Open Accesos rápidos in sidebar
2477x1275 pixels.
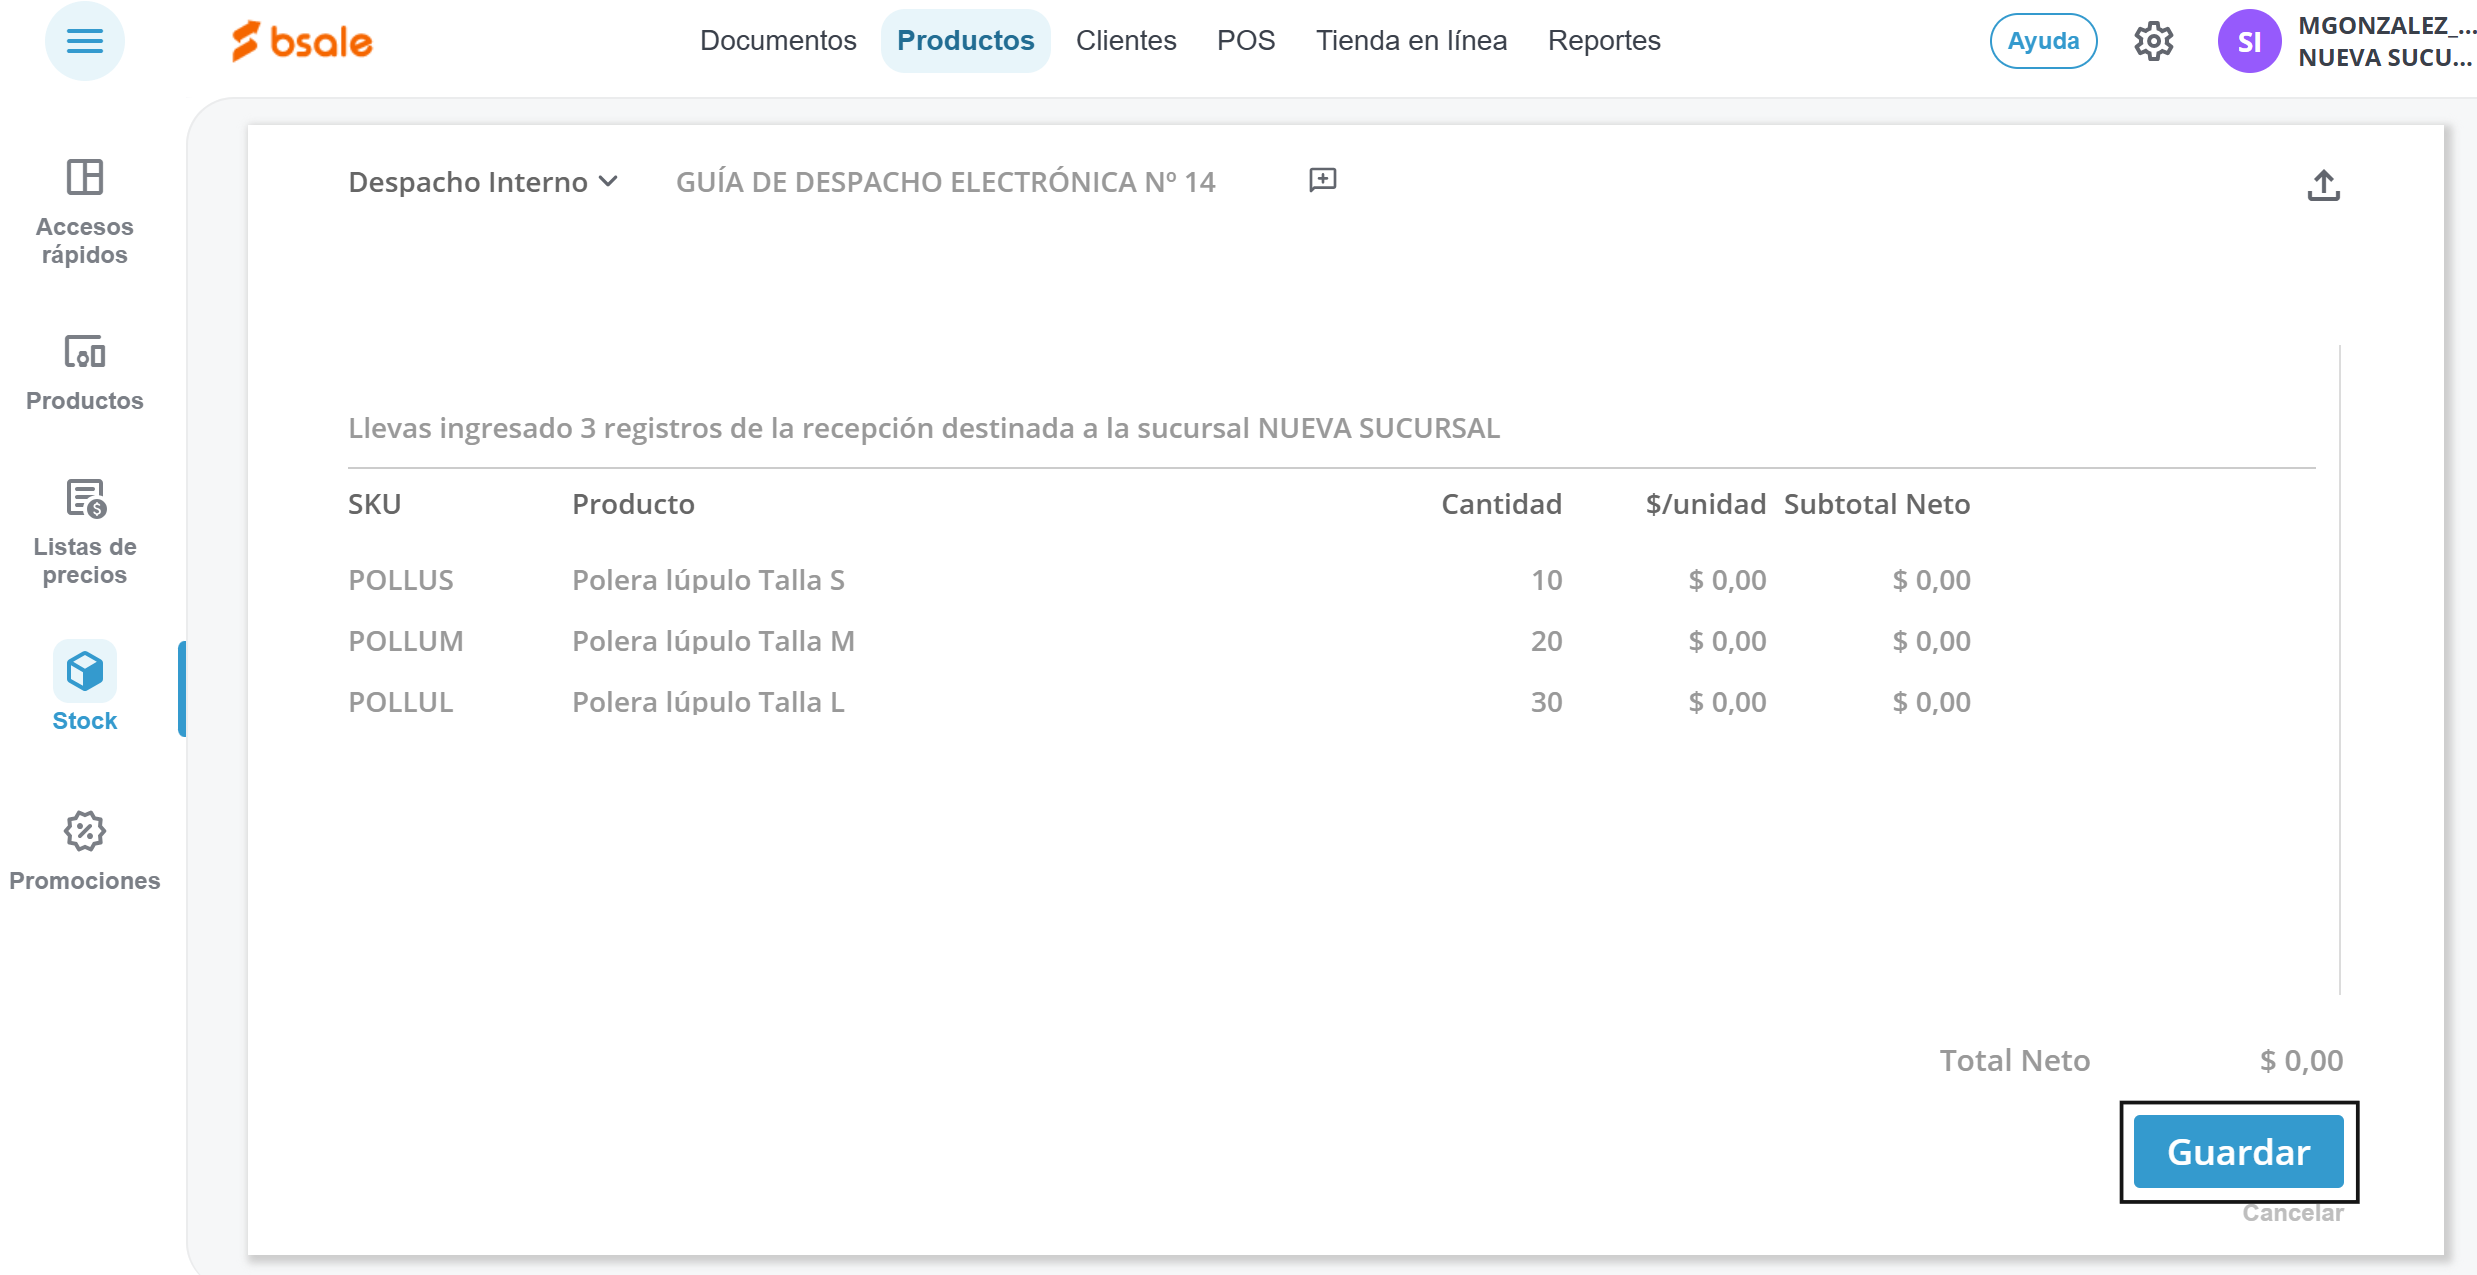point(84,212)
